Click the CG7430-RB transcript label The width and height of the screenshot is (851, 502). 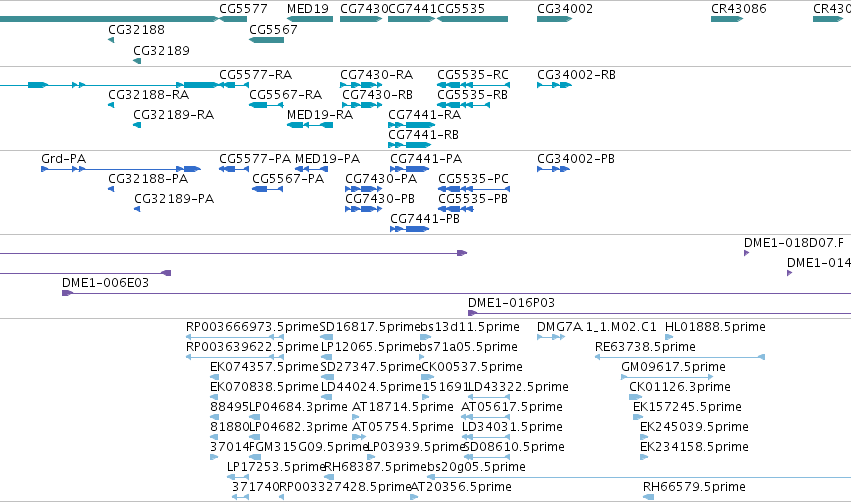point(377,95)
